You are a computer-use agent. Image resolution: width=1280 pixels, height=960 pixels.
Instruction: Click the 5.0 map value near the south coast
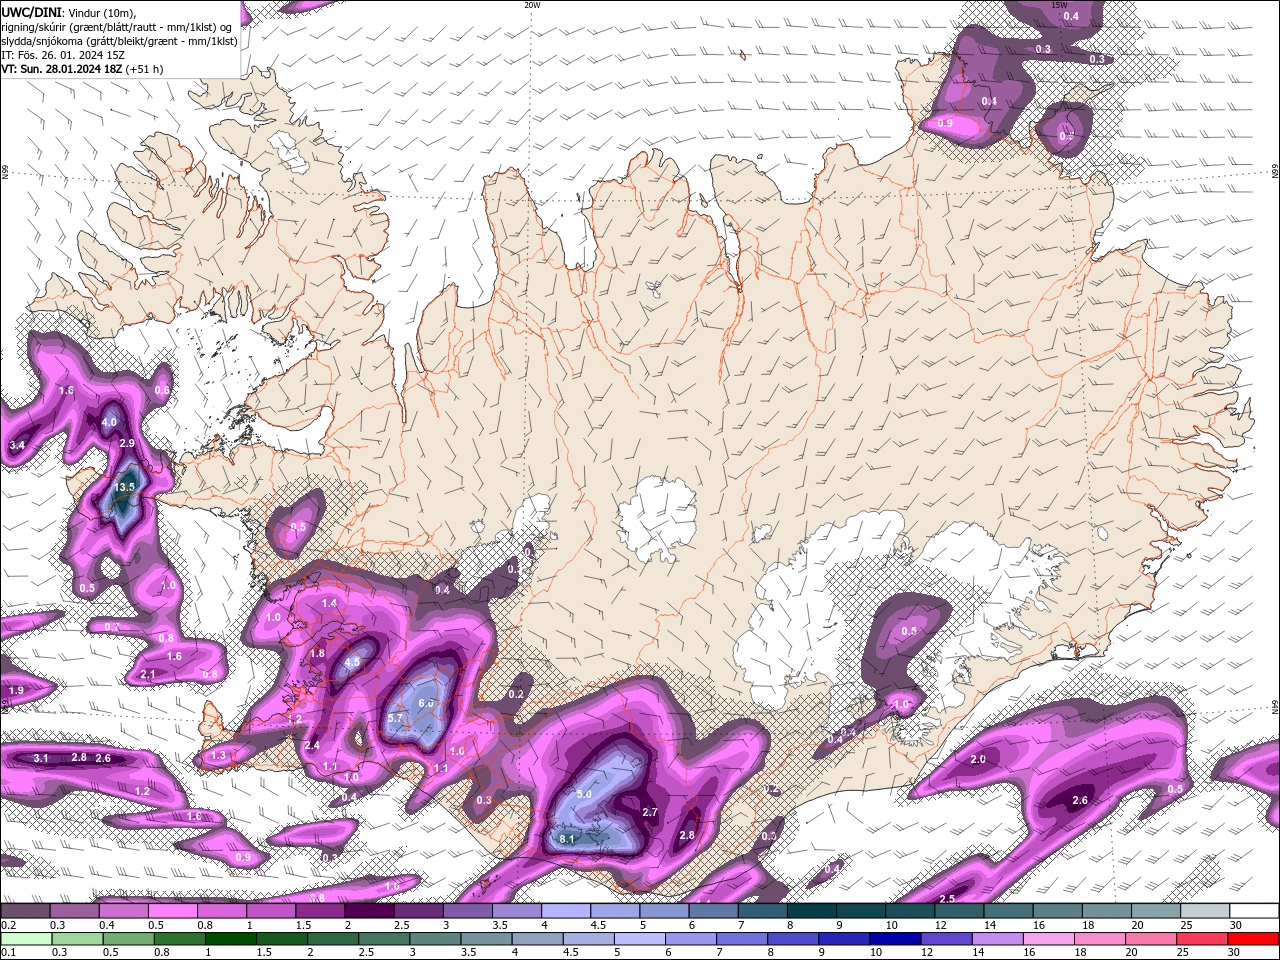point(585,794)
